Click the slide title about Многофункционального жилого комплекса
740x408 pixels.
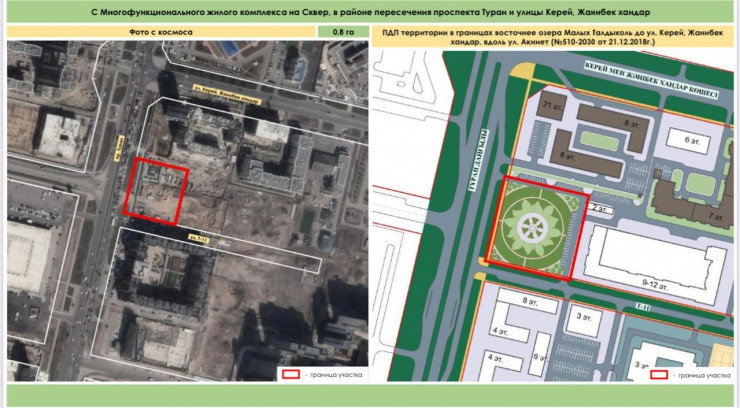click(368, 10)
